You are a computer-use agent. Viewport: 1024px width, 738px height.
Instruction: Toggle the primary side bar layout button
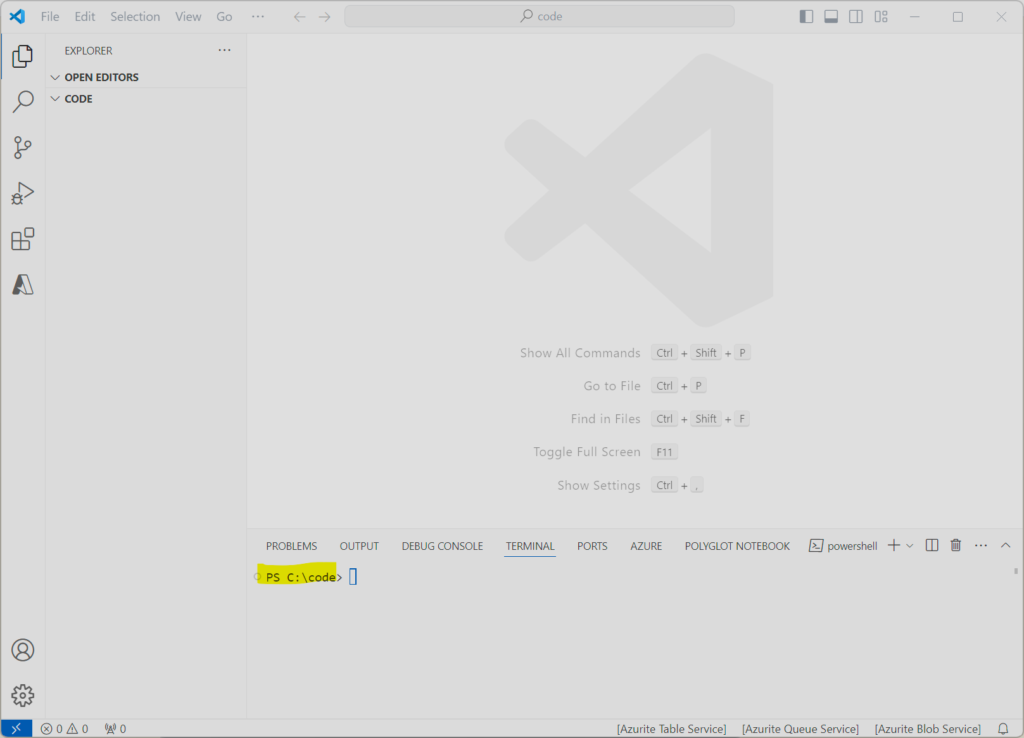click(x=807, y=17)
